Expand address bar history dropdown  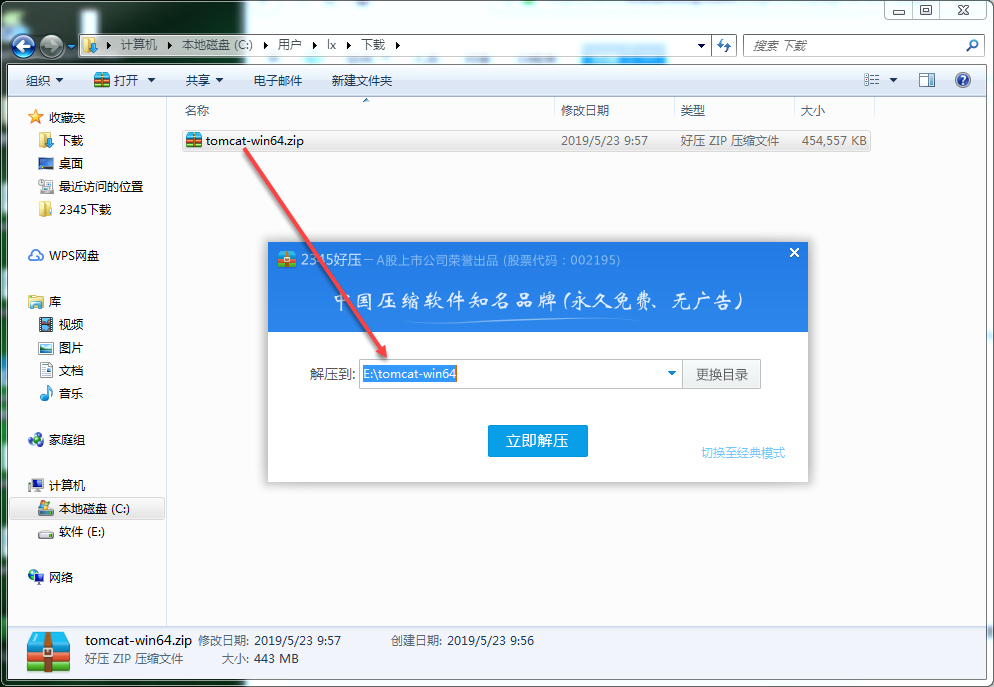pyautogui.click(x=701, y=46)
